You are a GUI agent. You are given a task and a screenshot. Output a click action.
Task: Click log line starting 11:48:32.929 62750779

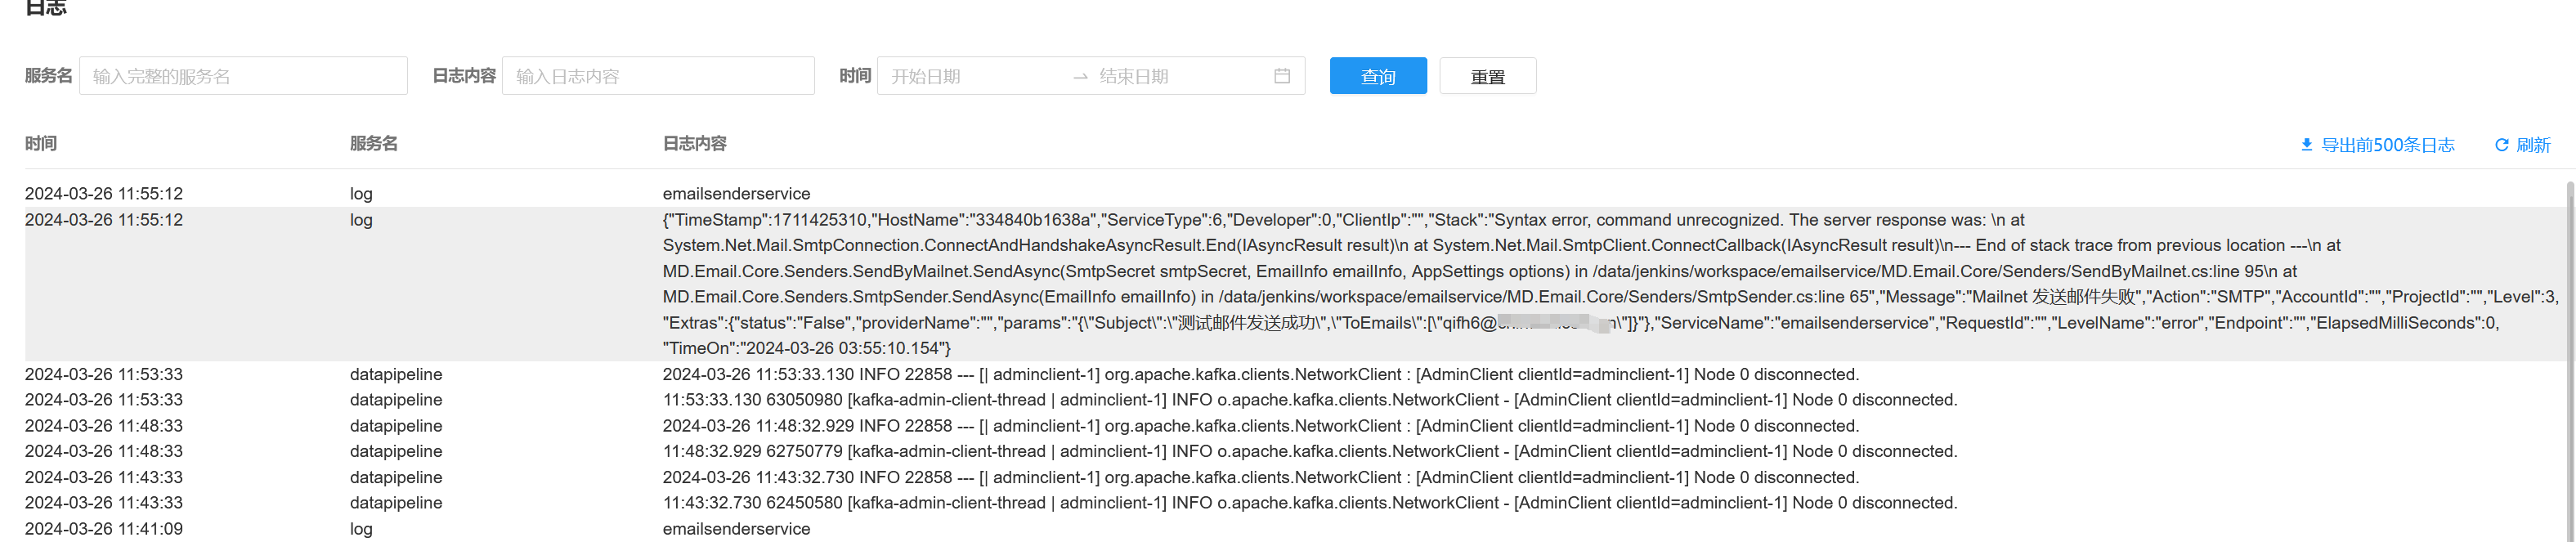coord(1310,451)
